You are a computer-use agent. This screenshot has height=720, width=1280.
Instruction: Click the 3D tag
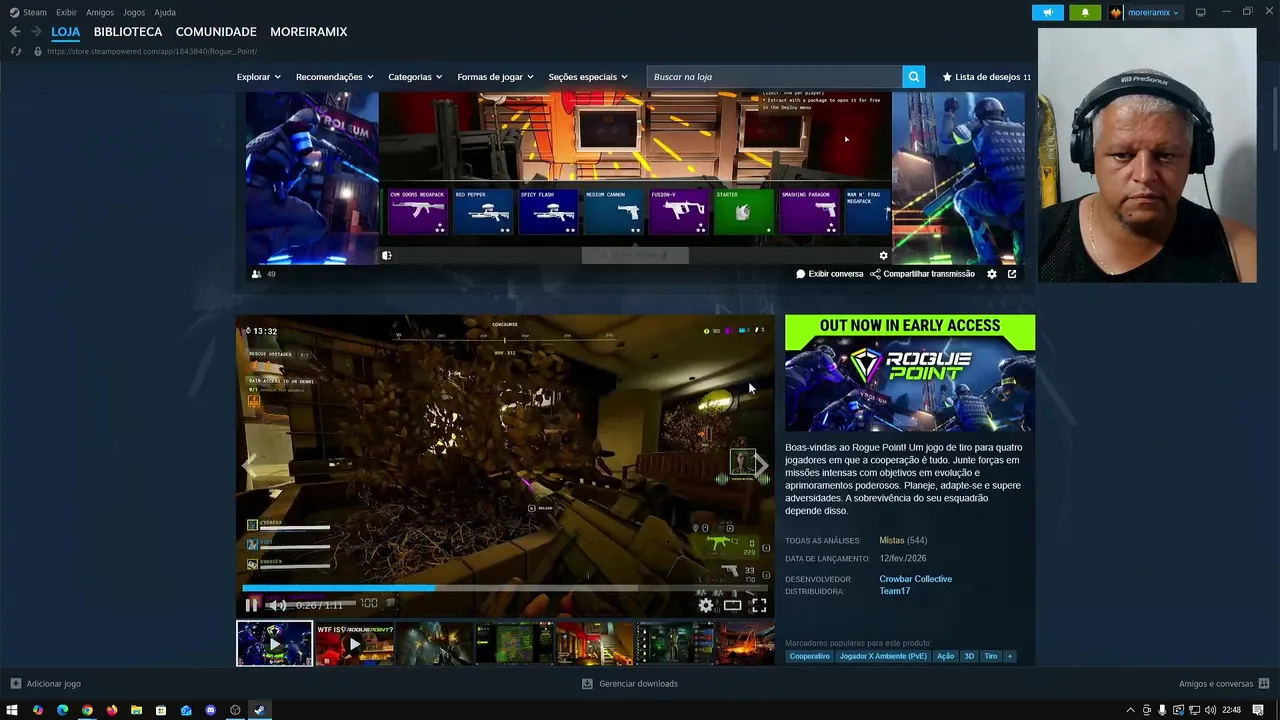tap(969, 656)
